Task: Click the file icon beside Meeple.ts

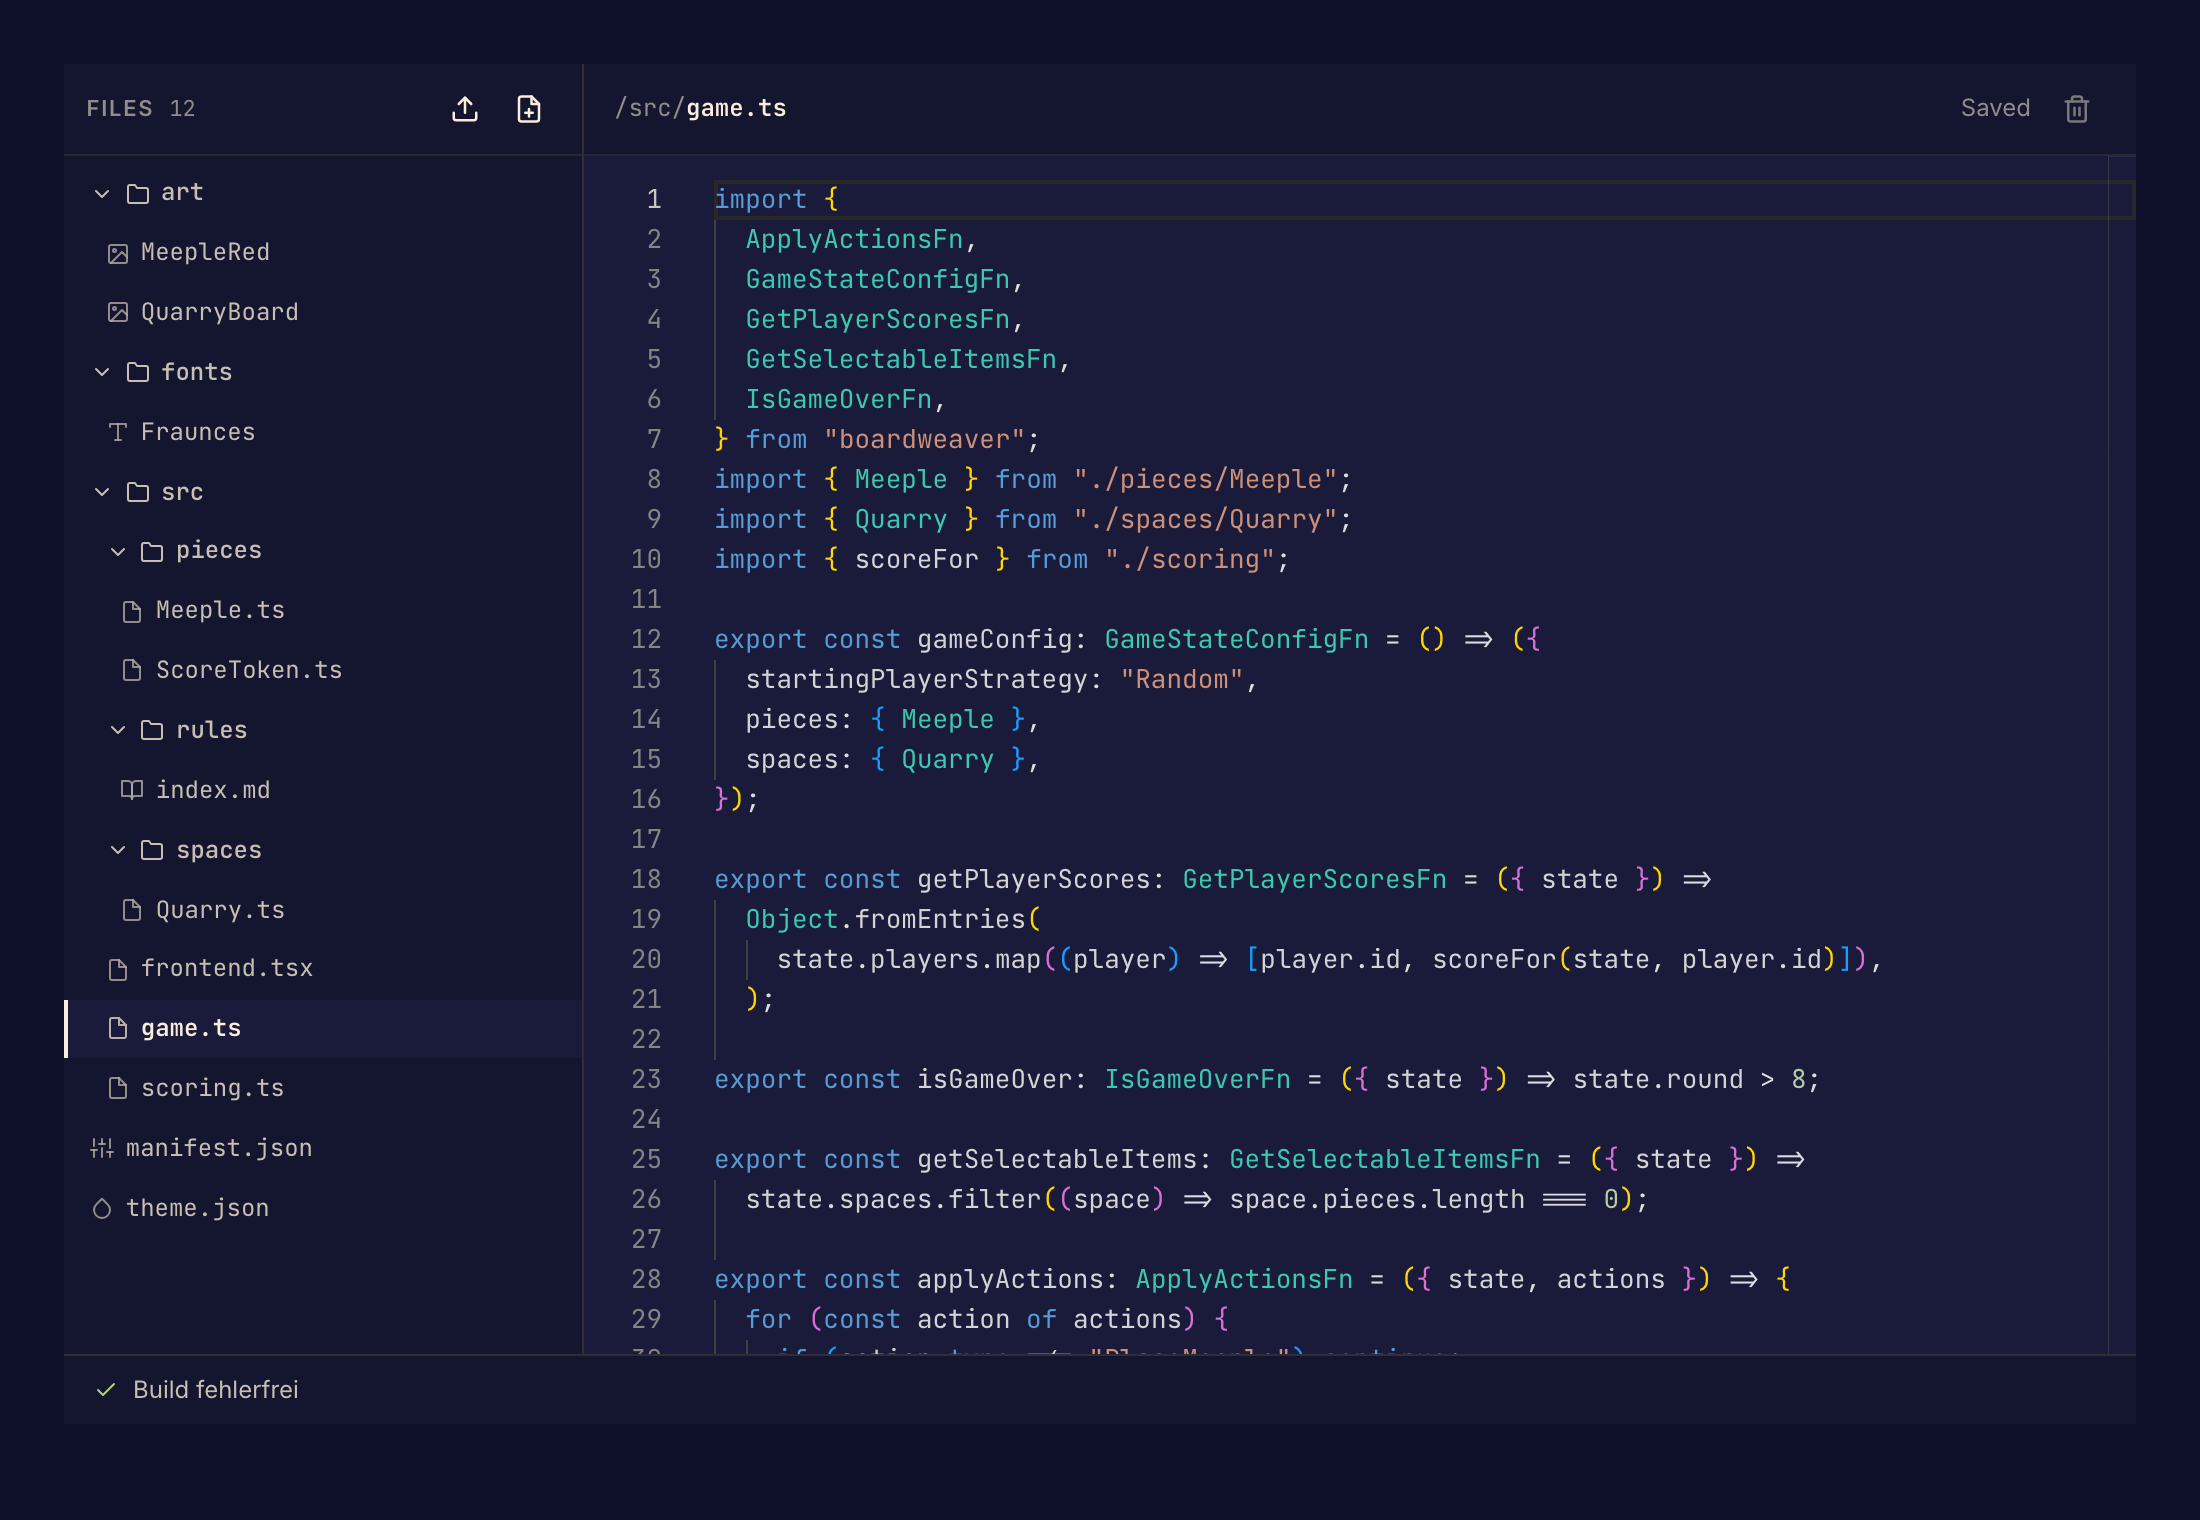Action: 132,611
